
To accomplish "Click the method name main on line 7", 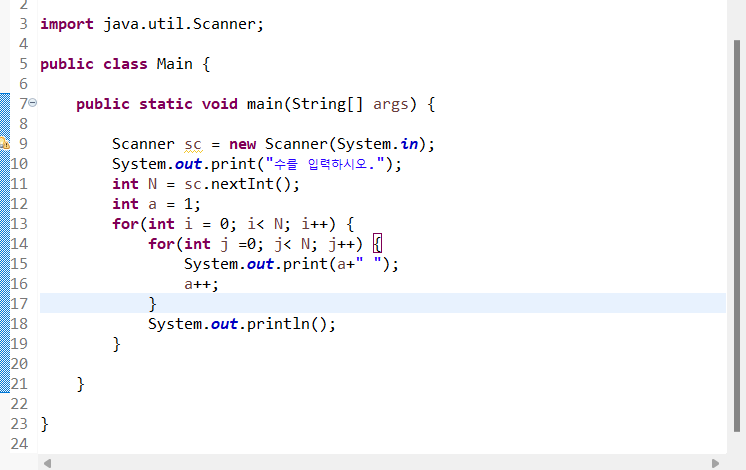I will [x=265, y=104].
